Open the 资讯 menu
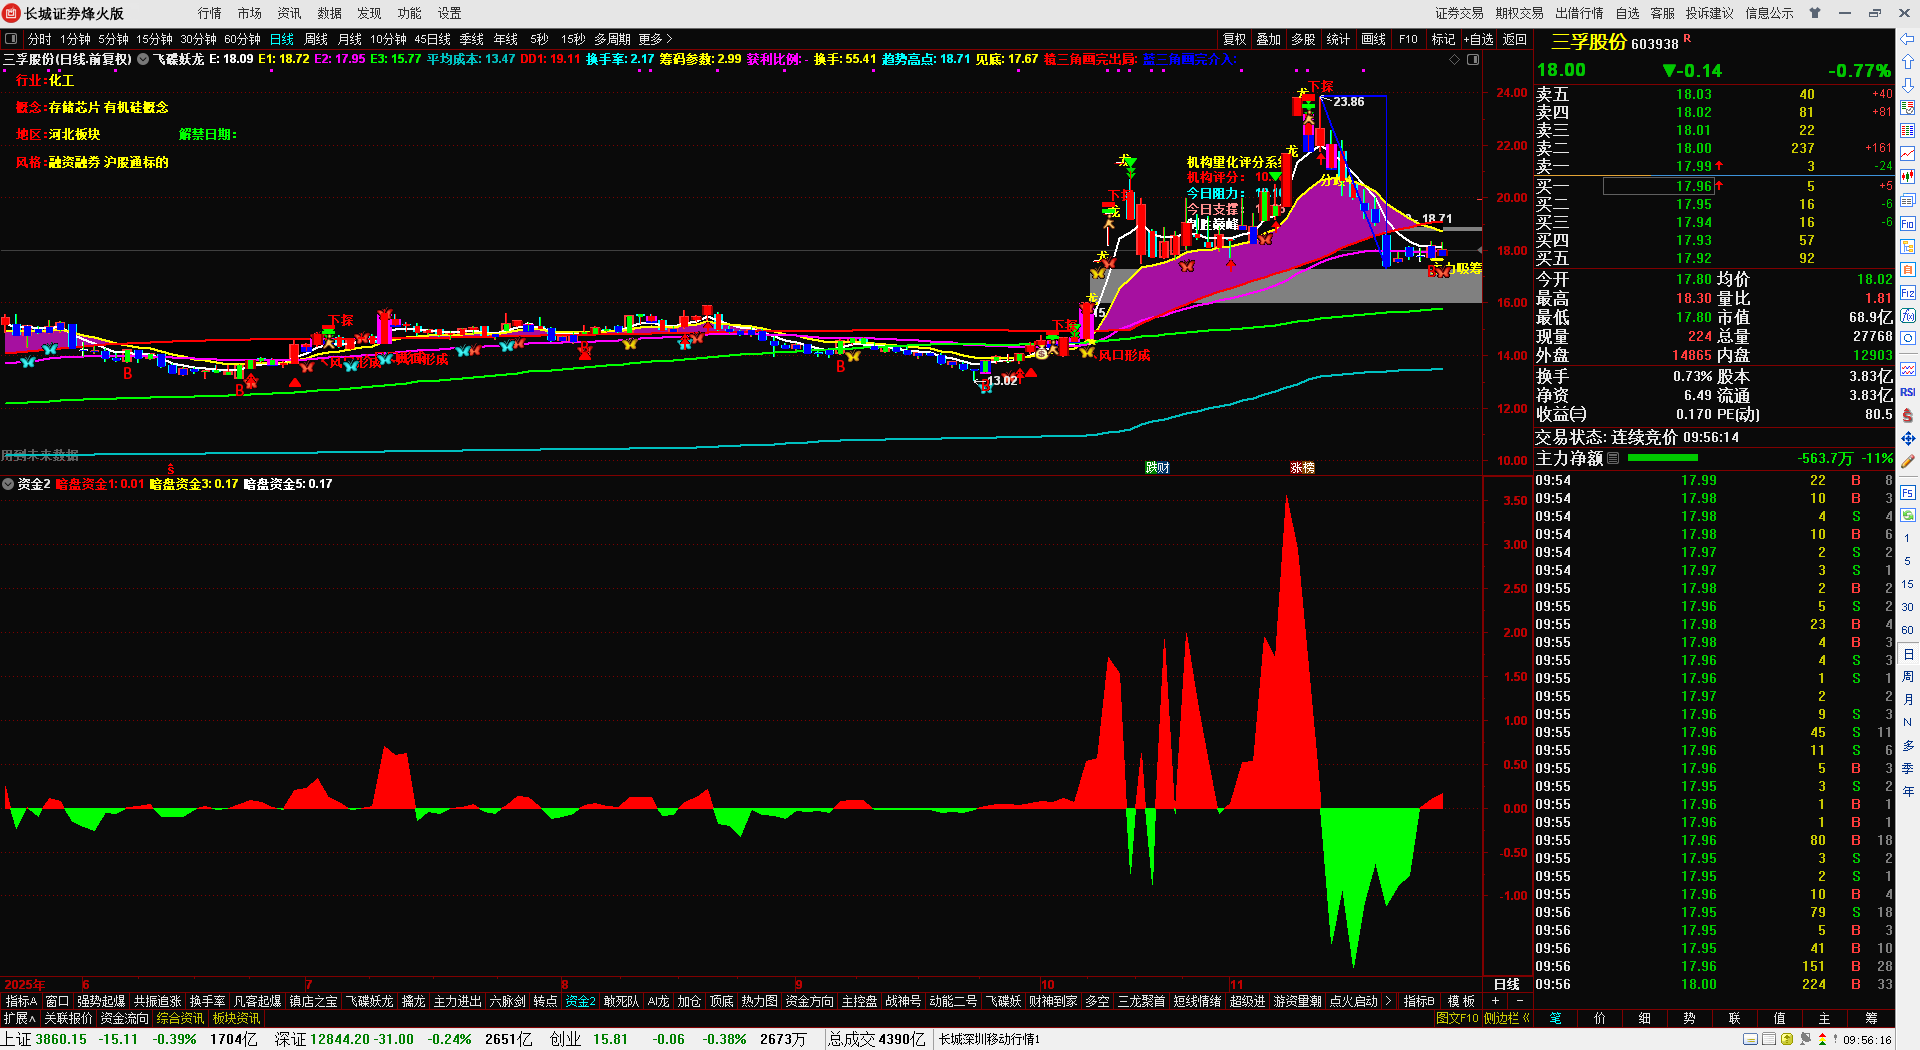This screenshot has height=1050, width=1920. [290, 13]
